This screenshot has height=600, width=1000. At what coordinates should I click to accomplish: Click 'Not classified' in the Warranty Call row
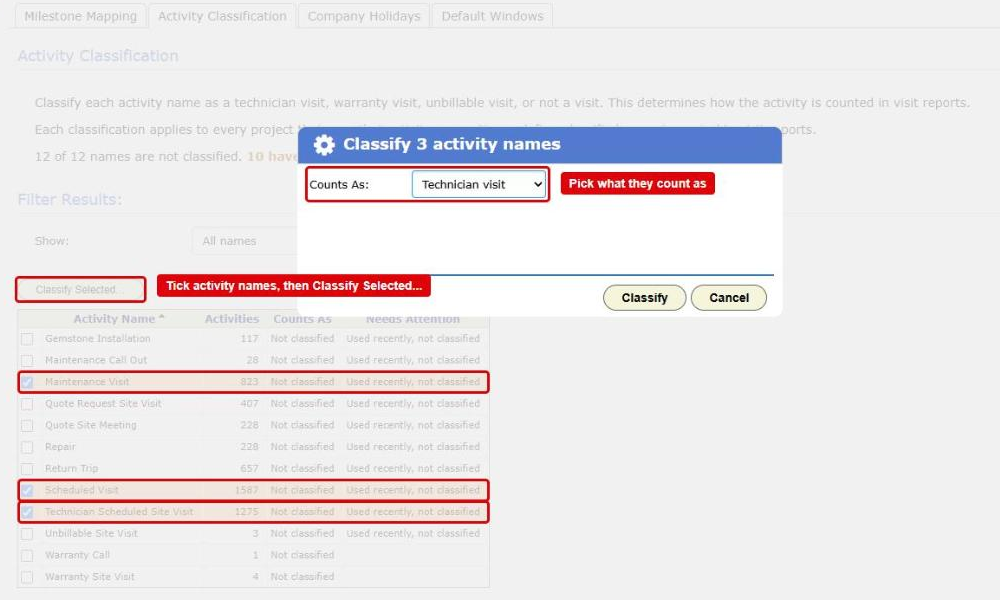pos(302,555)
